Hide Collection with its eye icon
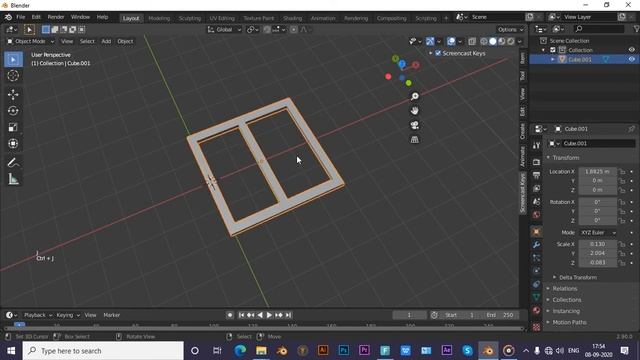The image size is (640, 360). 631,50
